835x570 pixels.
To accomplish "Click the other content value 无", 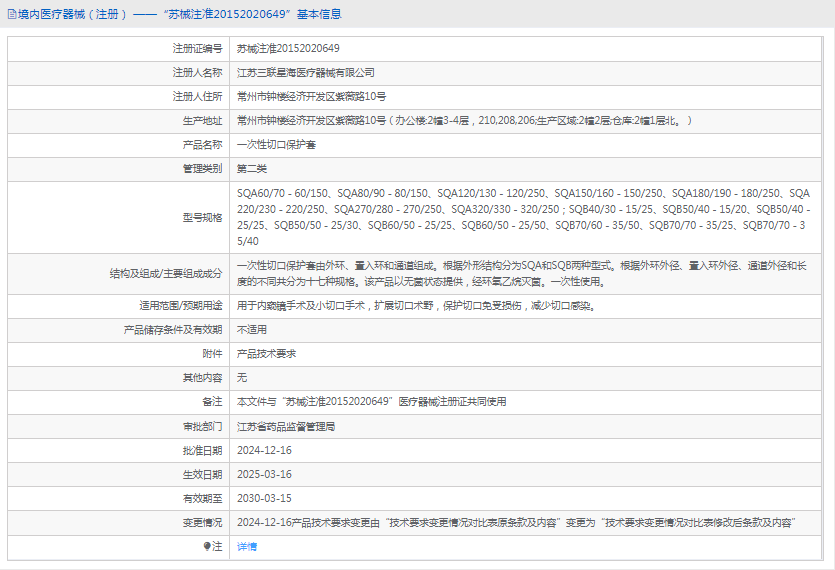I will [x=242, y=378].
